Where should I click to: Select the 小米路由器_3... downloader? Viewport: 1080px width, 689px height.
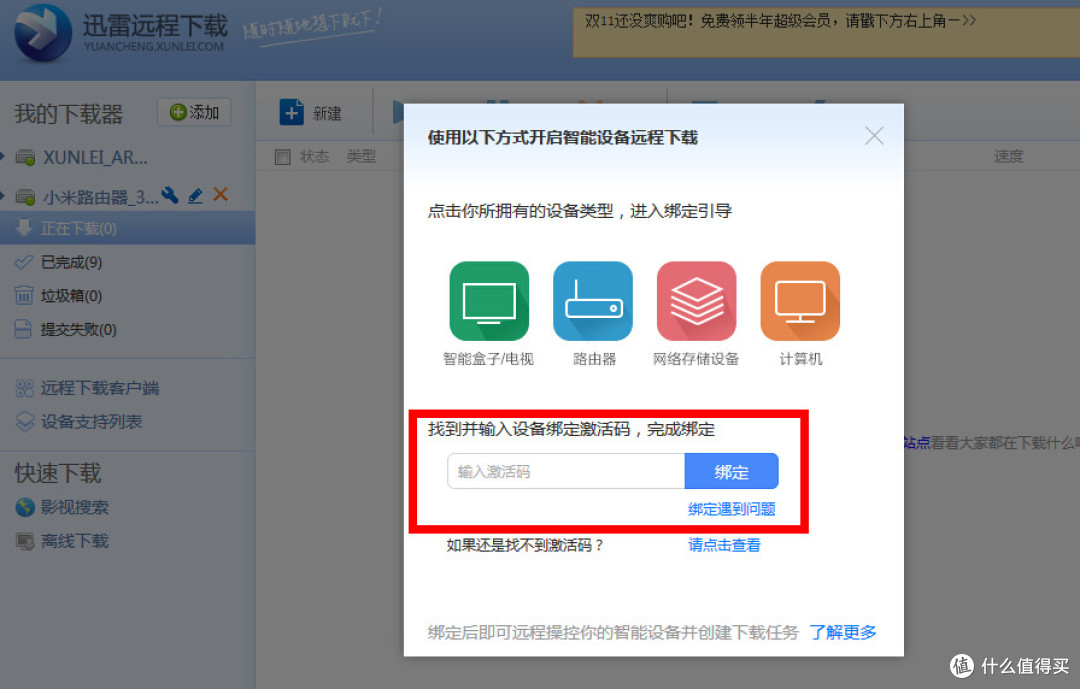pos(101,197)
